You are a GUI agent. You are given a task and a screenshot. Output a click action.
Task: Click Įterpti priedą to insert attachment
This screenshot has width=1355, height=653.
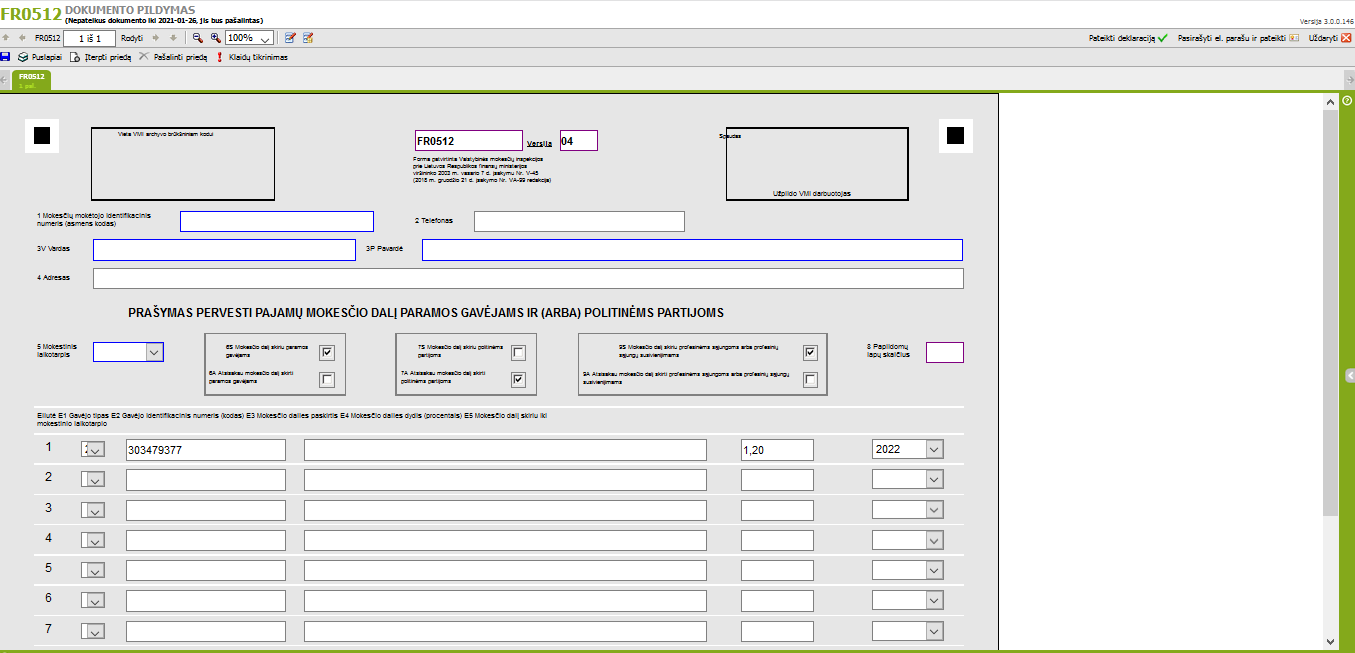[100, 58]
